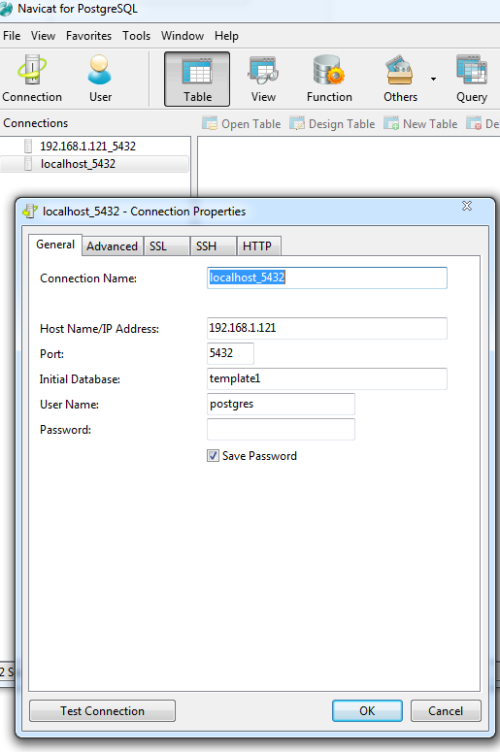Viewport: 500px width, 752px height.
Task: Open the View objects toolbar icon
Action: 263,79
